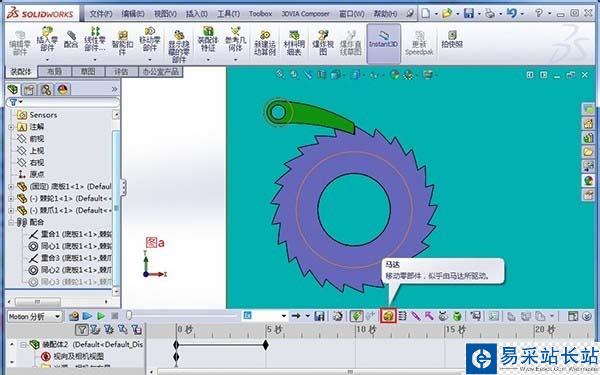Viewport: 600px width, 375px height.
Task: Select 视向及相机视图 in motion tree
Action: [78, 356]
